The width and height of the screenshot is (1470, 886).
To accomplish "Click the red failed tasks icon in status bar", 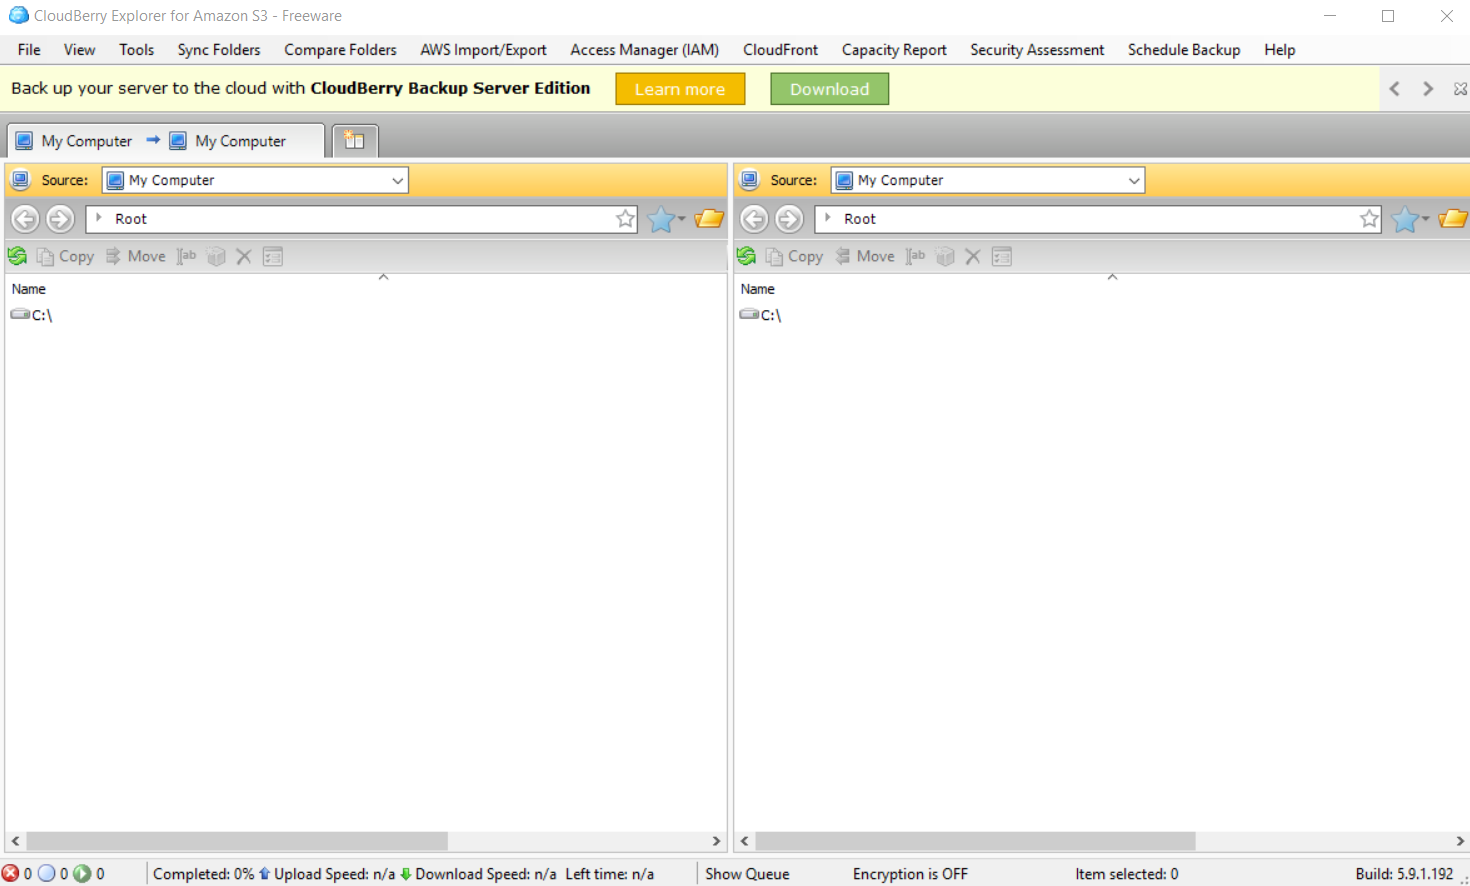I will tap(11, 873).
